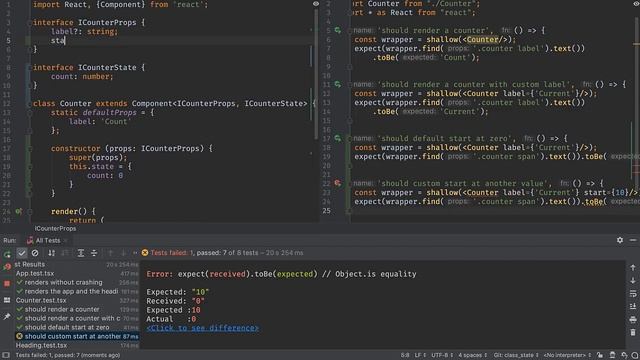Click override gutter icon beside render()
640x360 pixels.
(18, 211)
